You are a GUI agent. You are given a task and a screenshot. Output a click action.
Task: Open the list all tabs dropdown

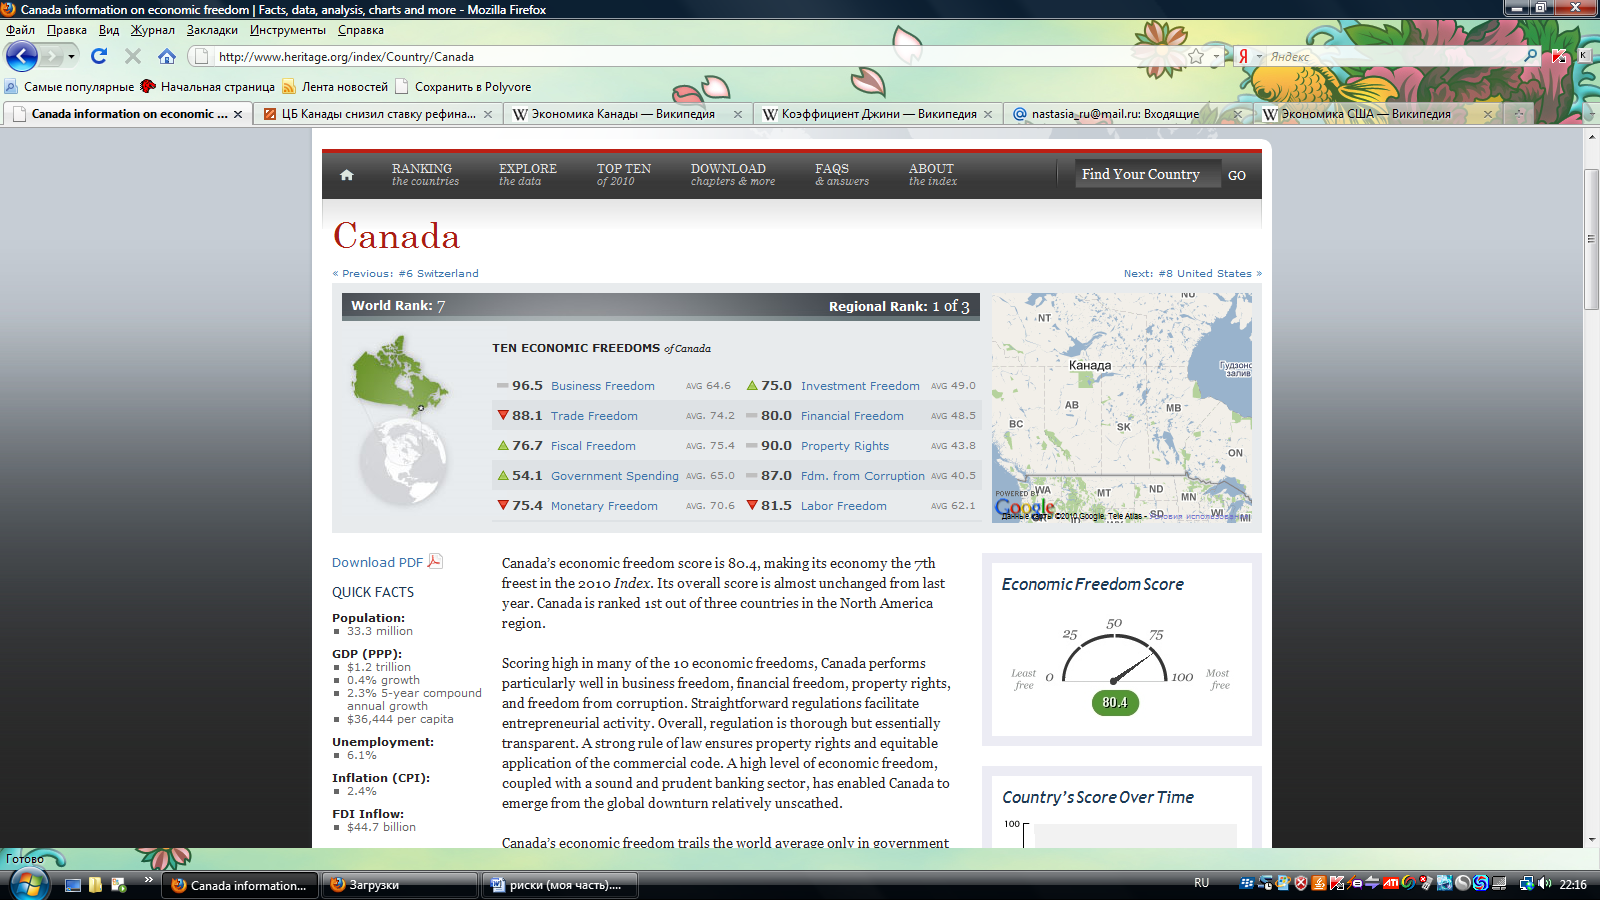(x=1590, y=114)
